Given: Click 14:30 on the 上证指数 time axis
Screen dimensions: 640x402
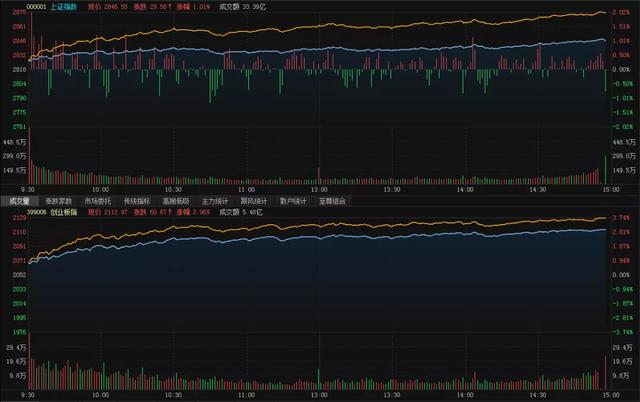Looking at the screenshot, I should [538, 190].
